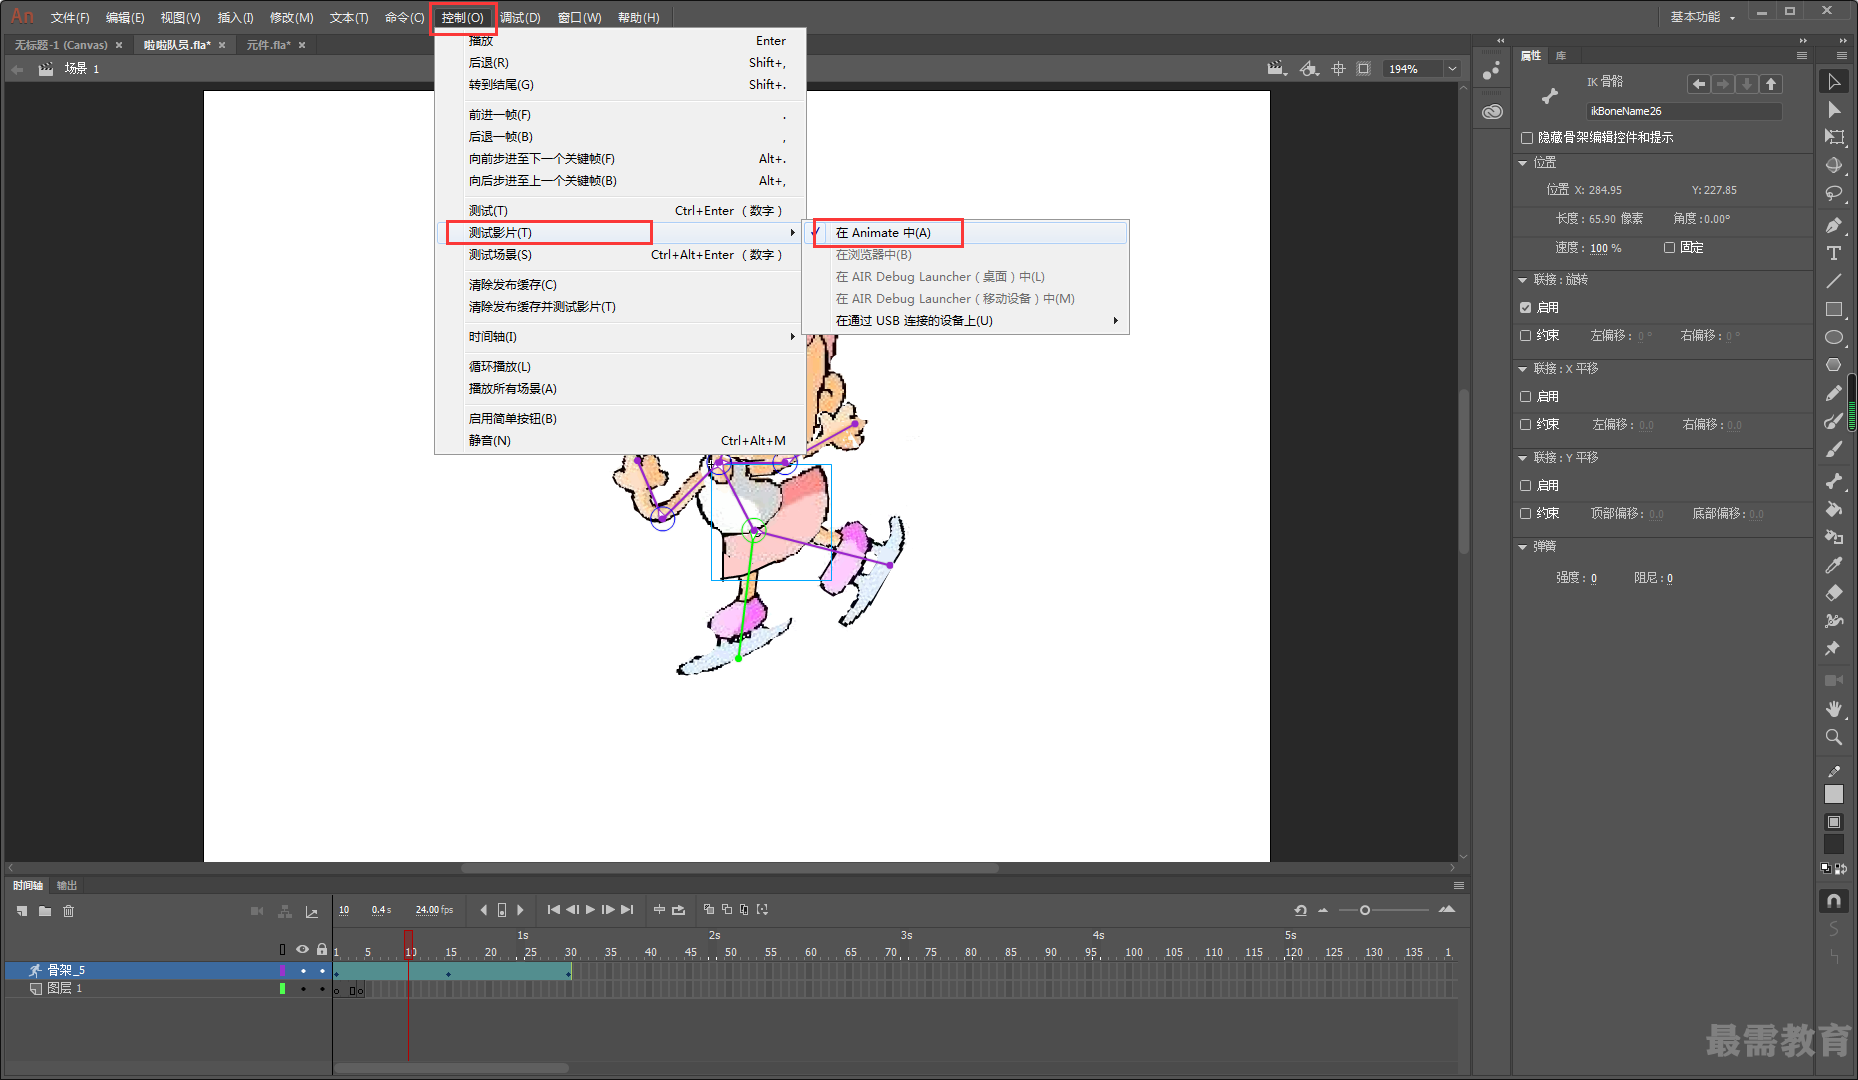Viewport: 1858px width, 1080px height.
Task: Click the previous sibling bone left-arrow
Action: coord(1698,84)
